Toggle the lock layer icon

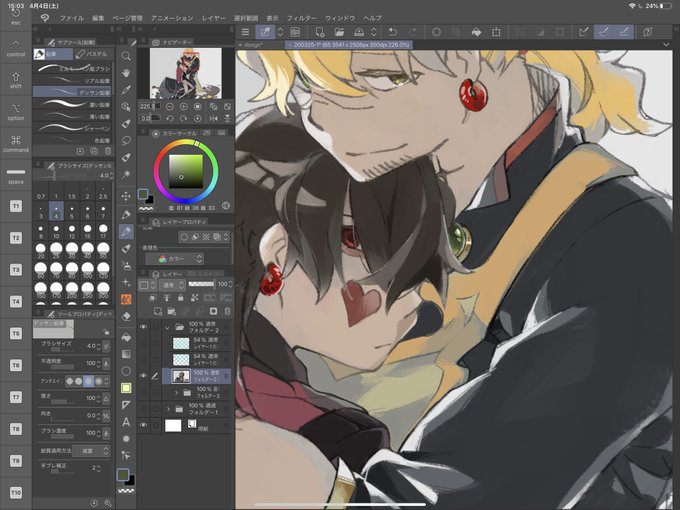tap(180, 298)
